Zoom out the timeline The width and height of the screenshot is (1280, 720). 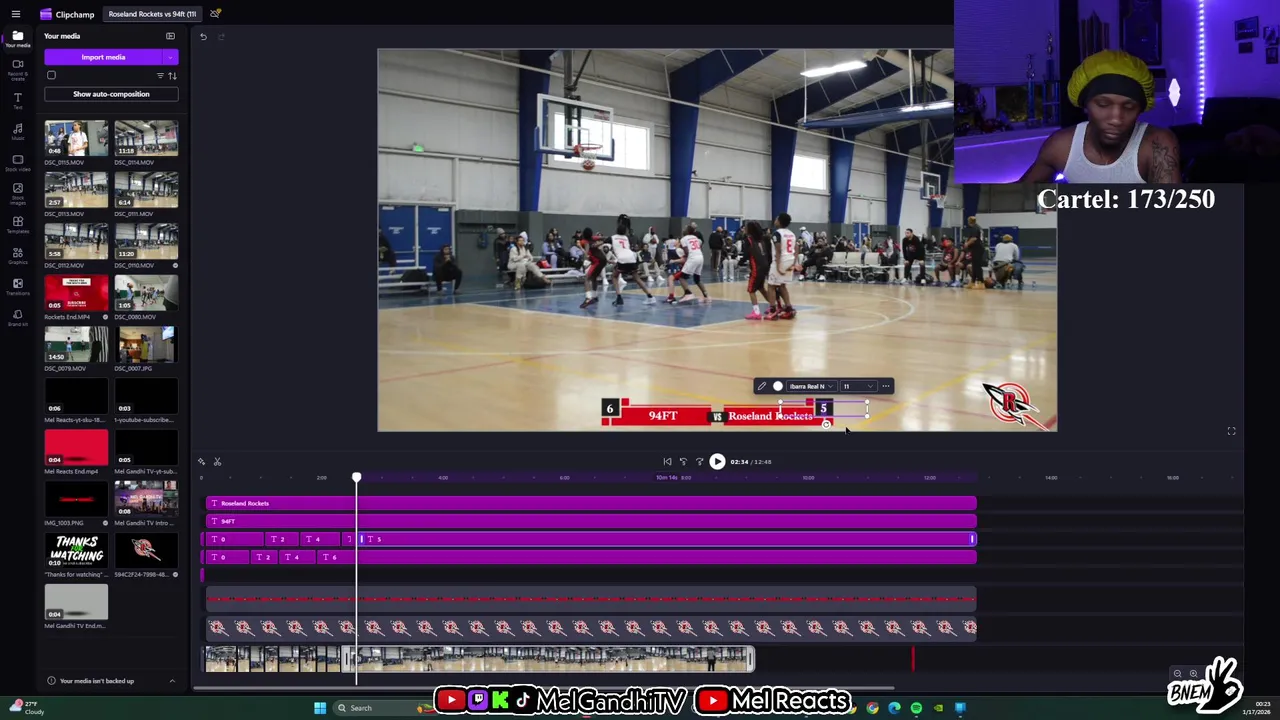point(1177,675)
